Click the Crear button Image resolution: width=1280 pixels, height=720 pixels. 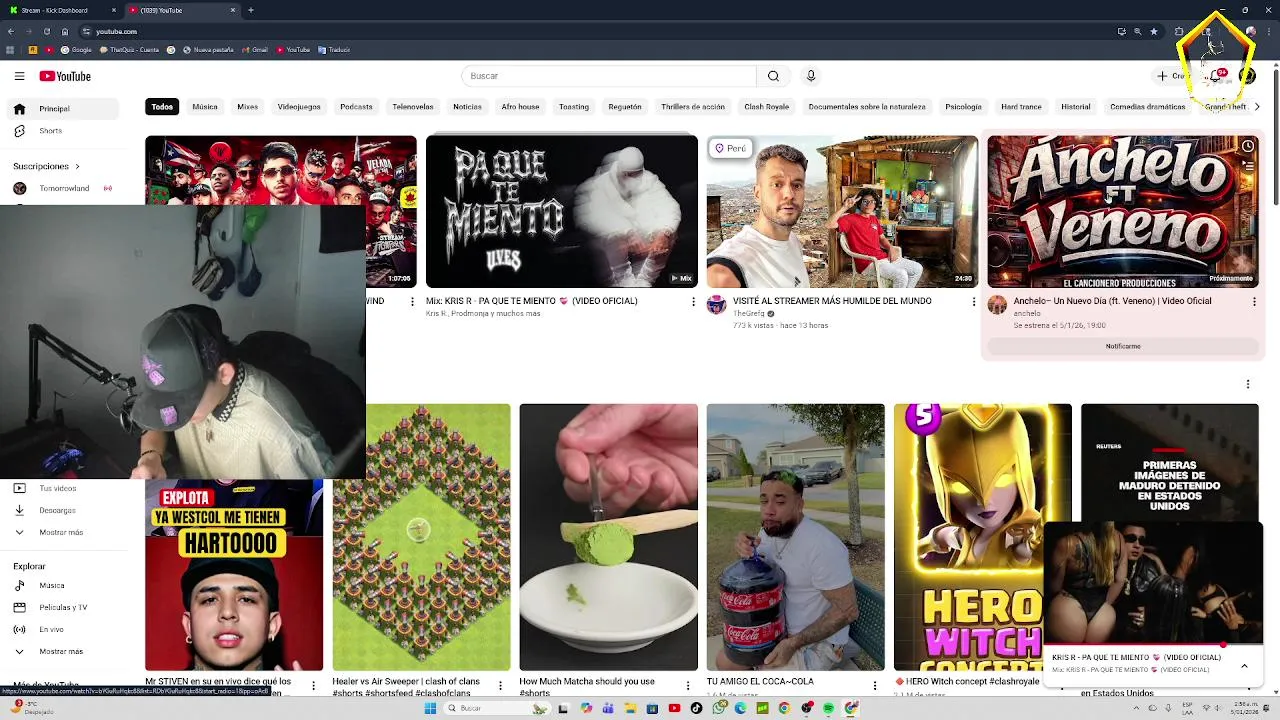point(1172,76)
